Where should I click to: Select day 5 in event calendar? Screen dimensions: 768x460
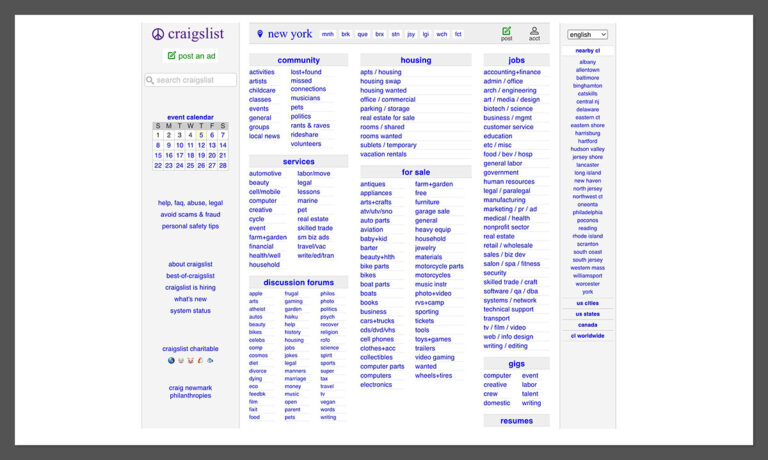pyautogui.click(x=201, y=135)
